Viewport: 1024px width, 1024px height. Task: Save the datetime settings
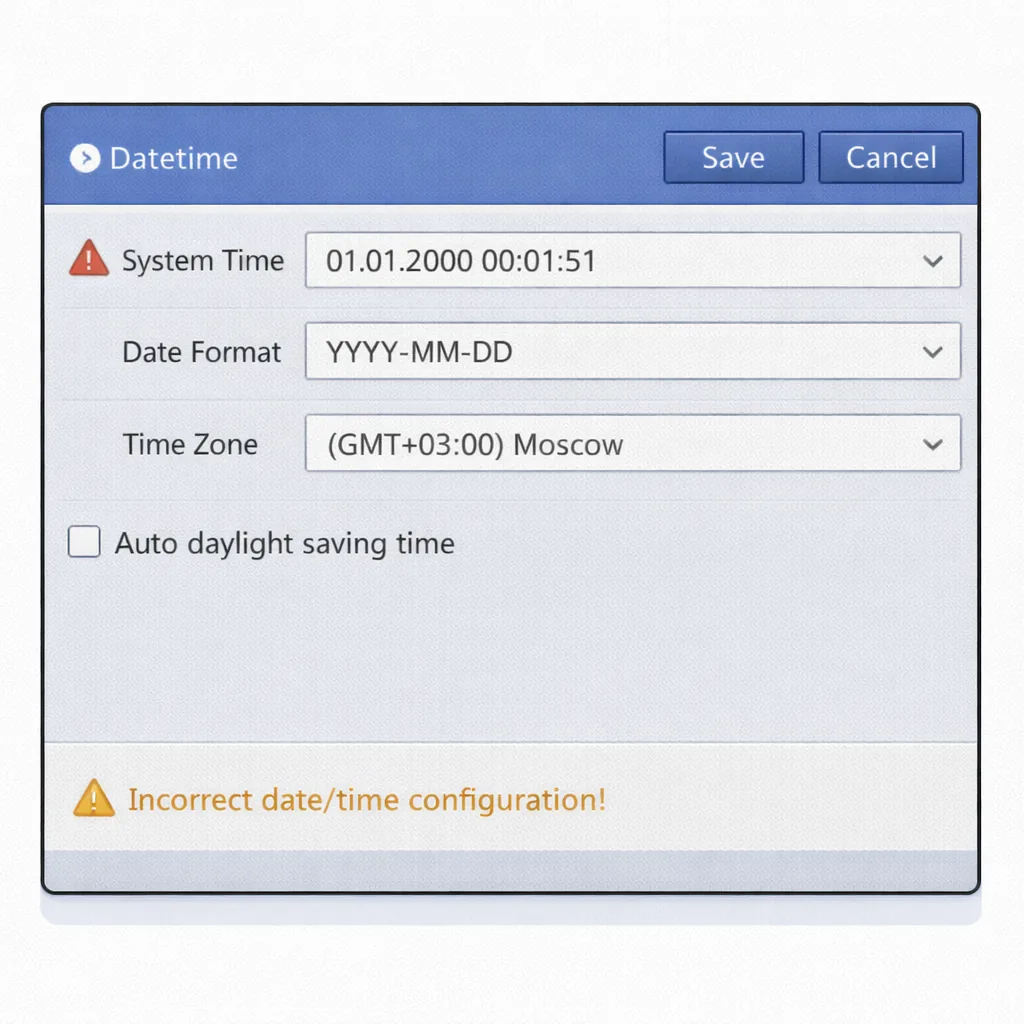(x=733, y=157)
